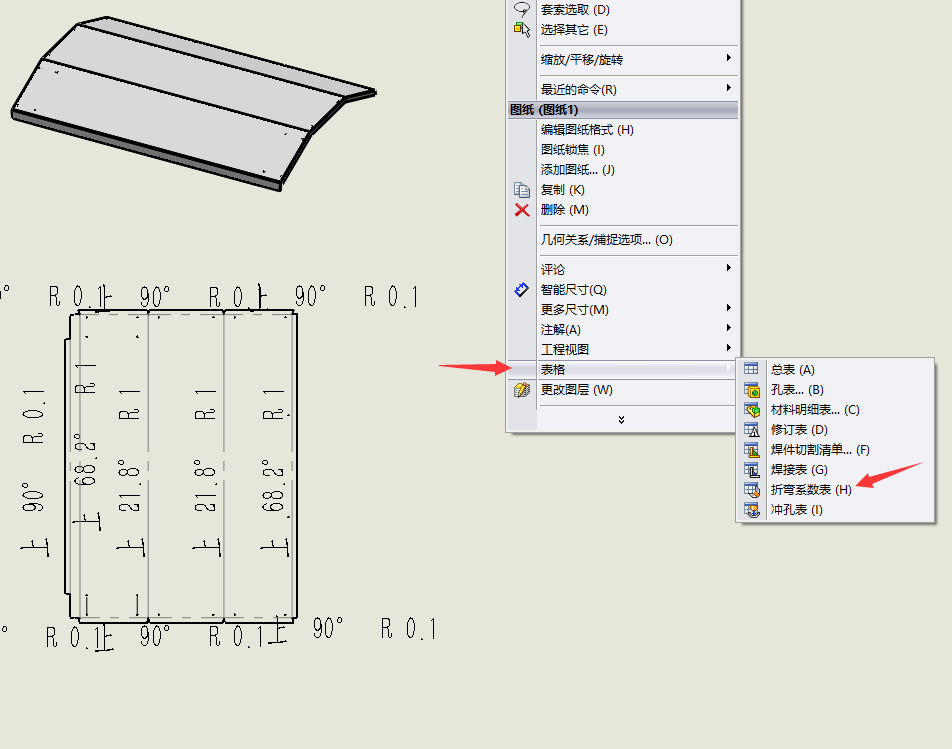The image size is (952, 749).
Task: Choose 编辑图纸格式 (H) from the menu
Action: [x=587, y=130]
